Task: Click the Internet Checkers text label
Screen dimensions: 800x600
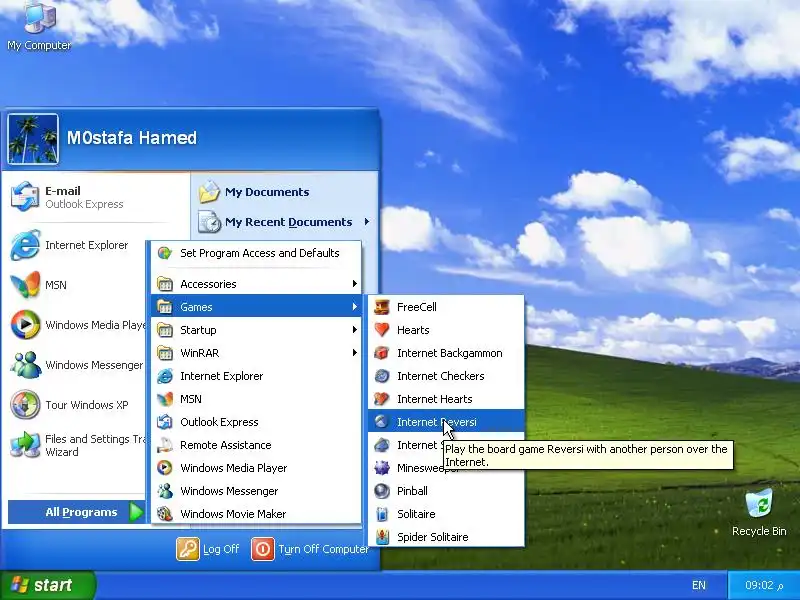Action: (441, 376)
